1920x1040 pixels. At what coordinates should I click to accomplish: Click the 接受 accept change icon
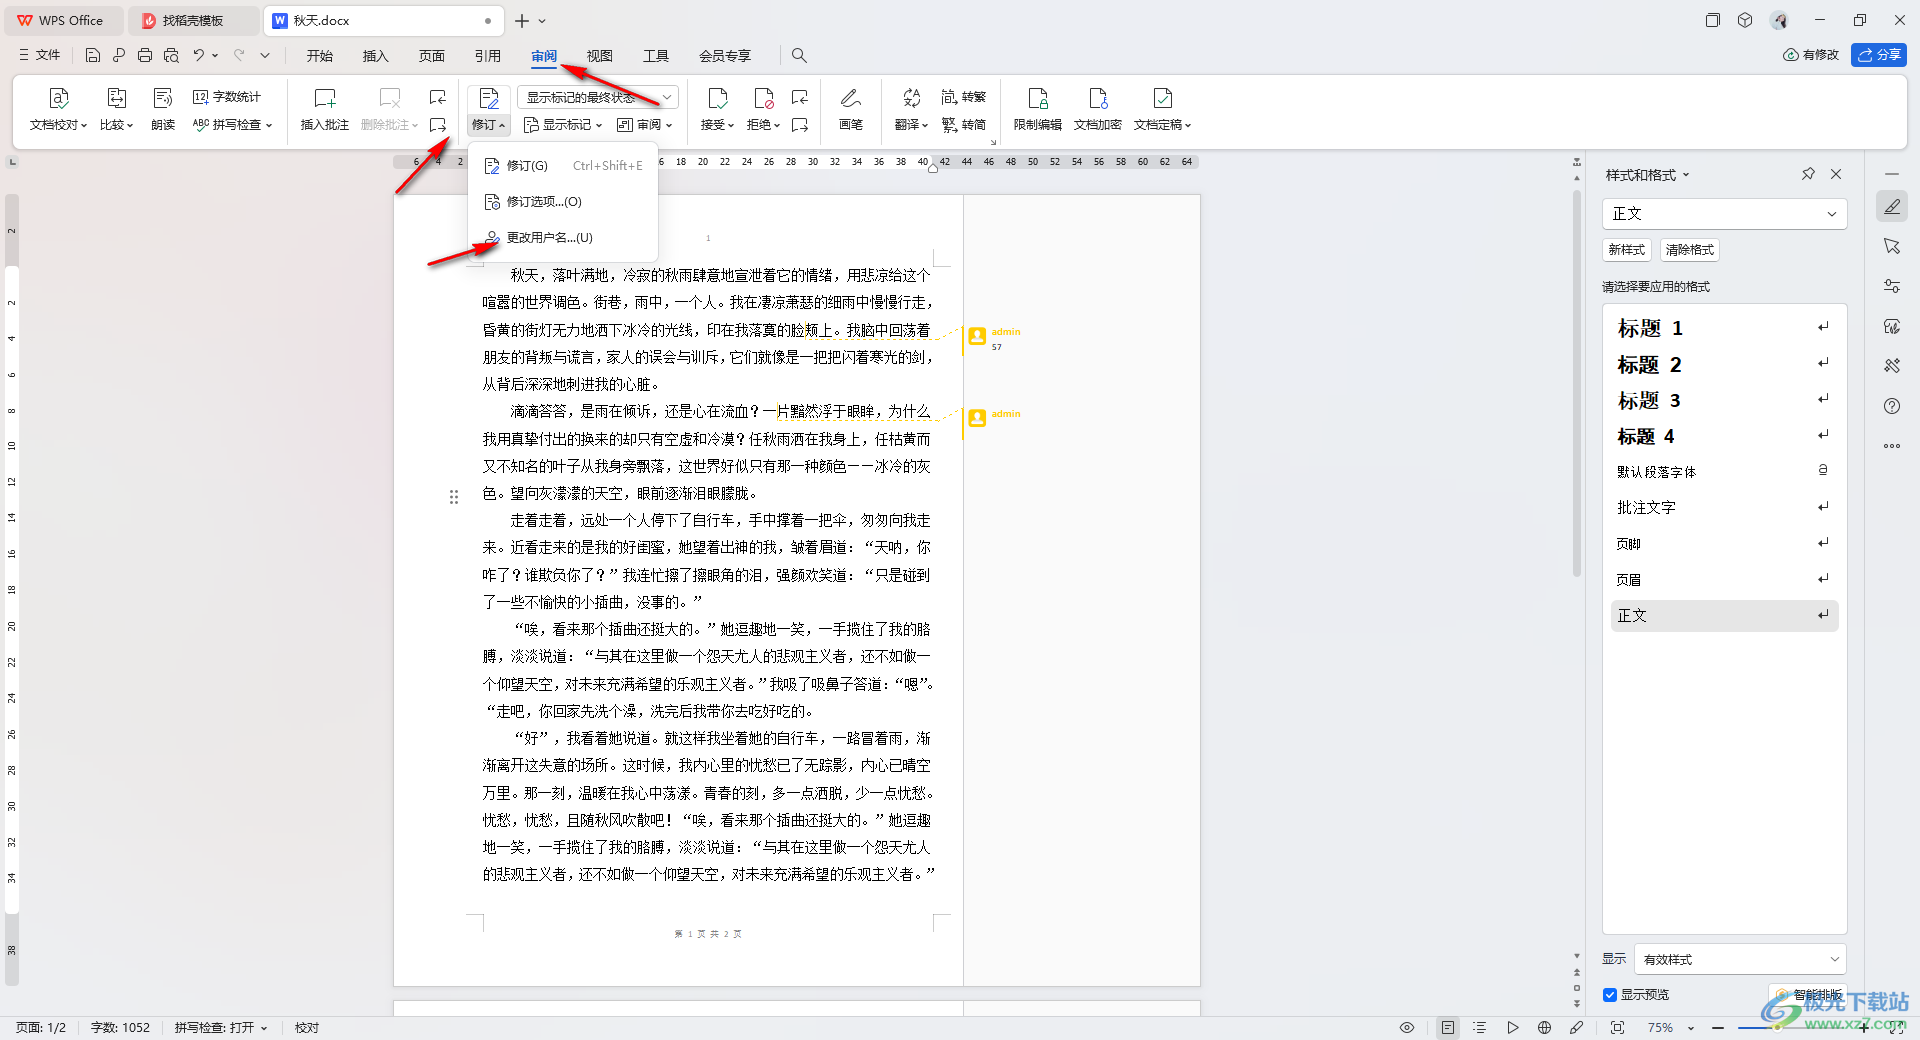tap(717, 98)
